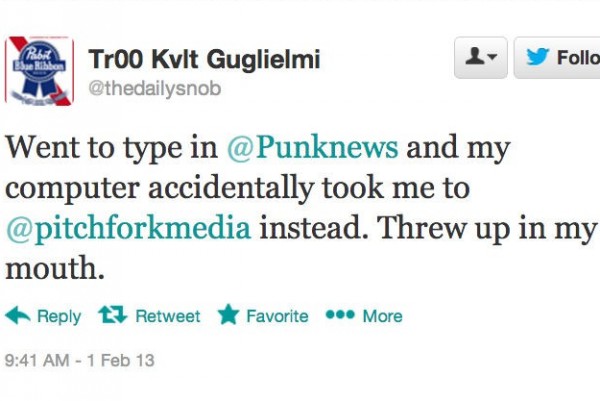Click the retweet arrows icon
This screenshot has width=600, height=401.
tap(112, 316)
